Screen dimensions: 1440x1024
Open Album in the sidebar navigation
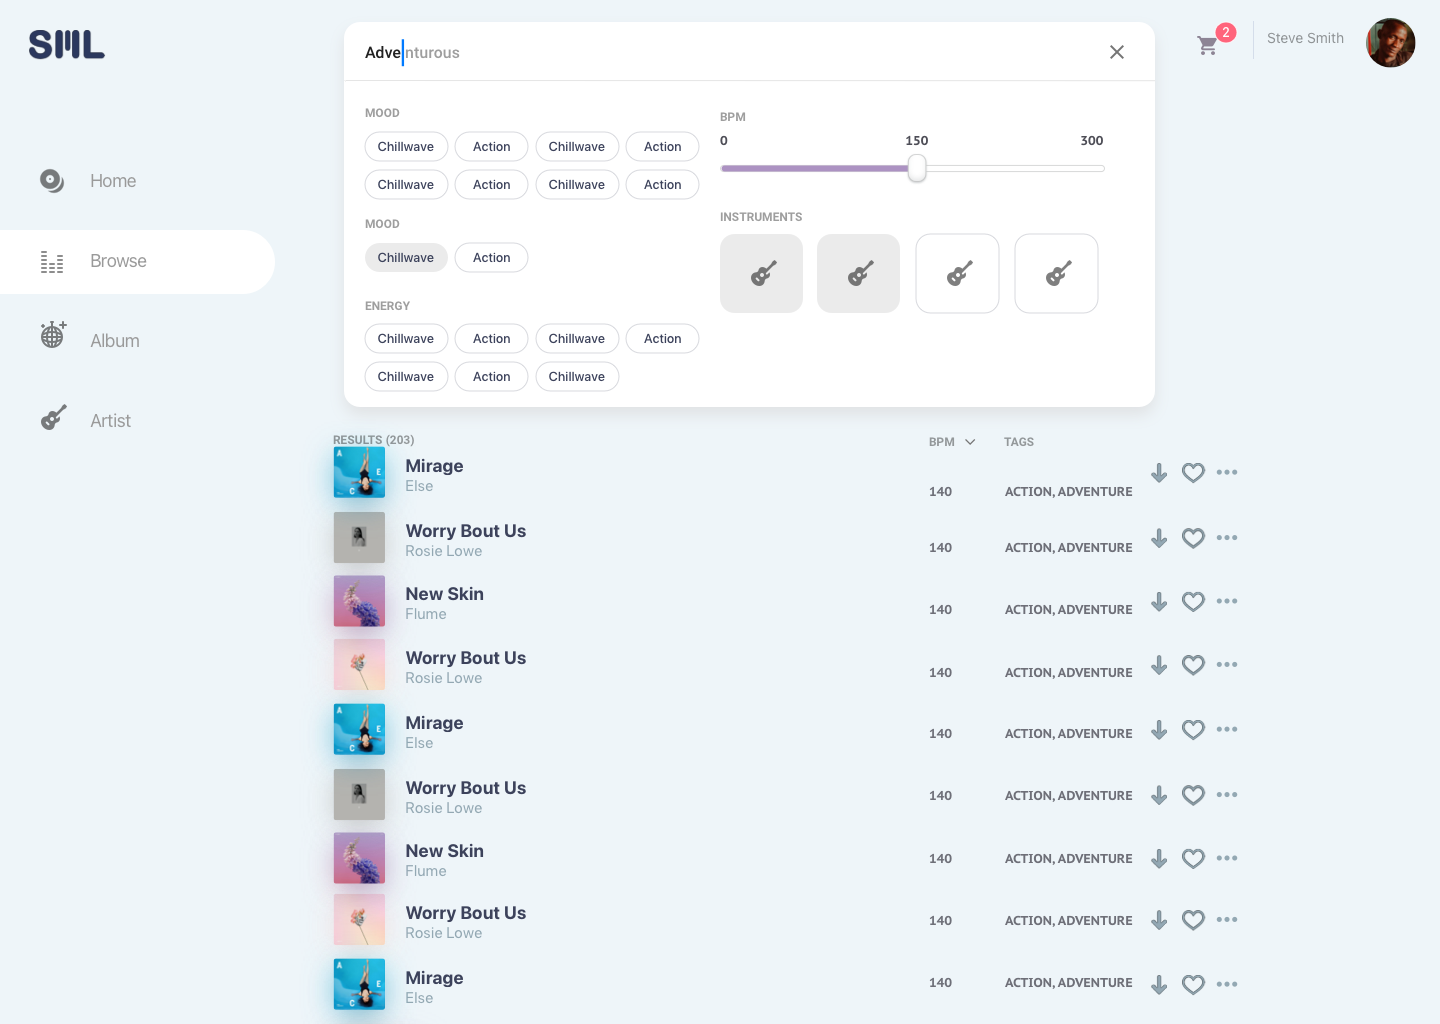[114, 341]
